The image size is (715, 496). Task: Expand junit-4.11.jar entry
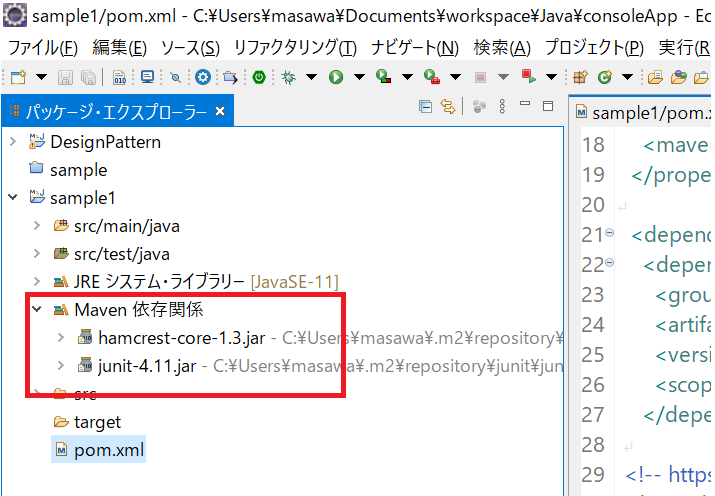(61, 366)
